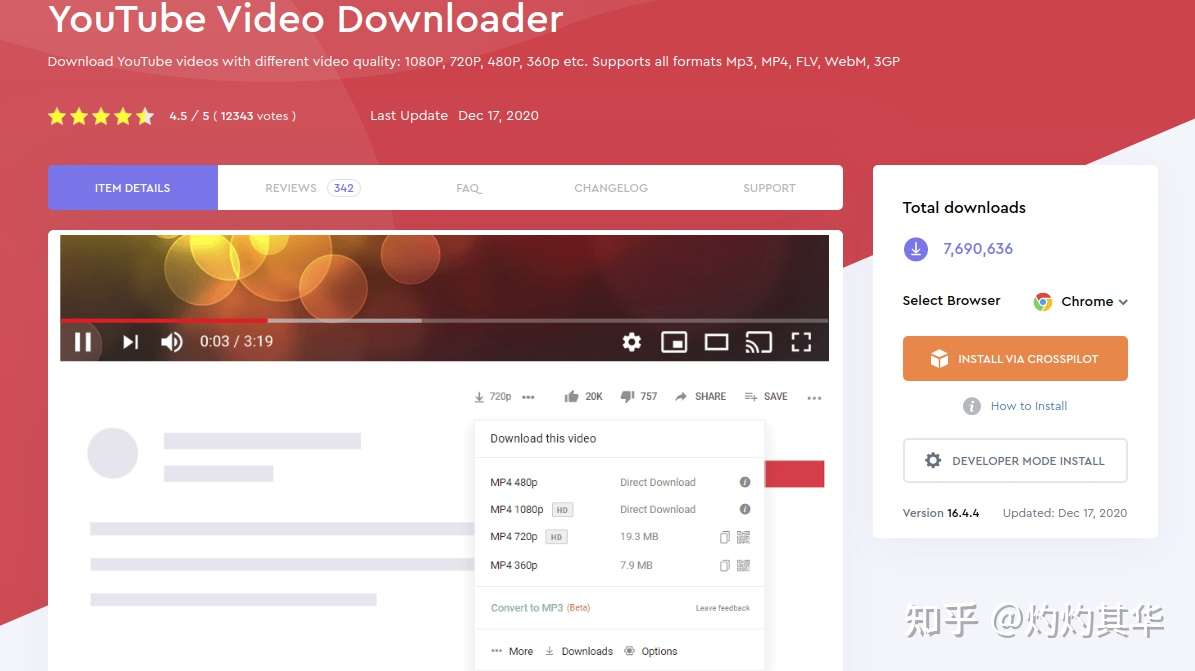
Task: Open the player settings gear icon
Action: [x=631, y=342]
